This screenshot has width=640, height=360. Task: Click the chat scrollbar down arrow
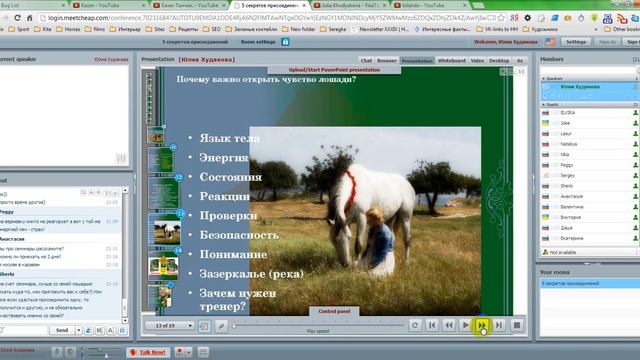[x=125, y=320]
